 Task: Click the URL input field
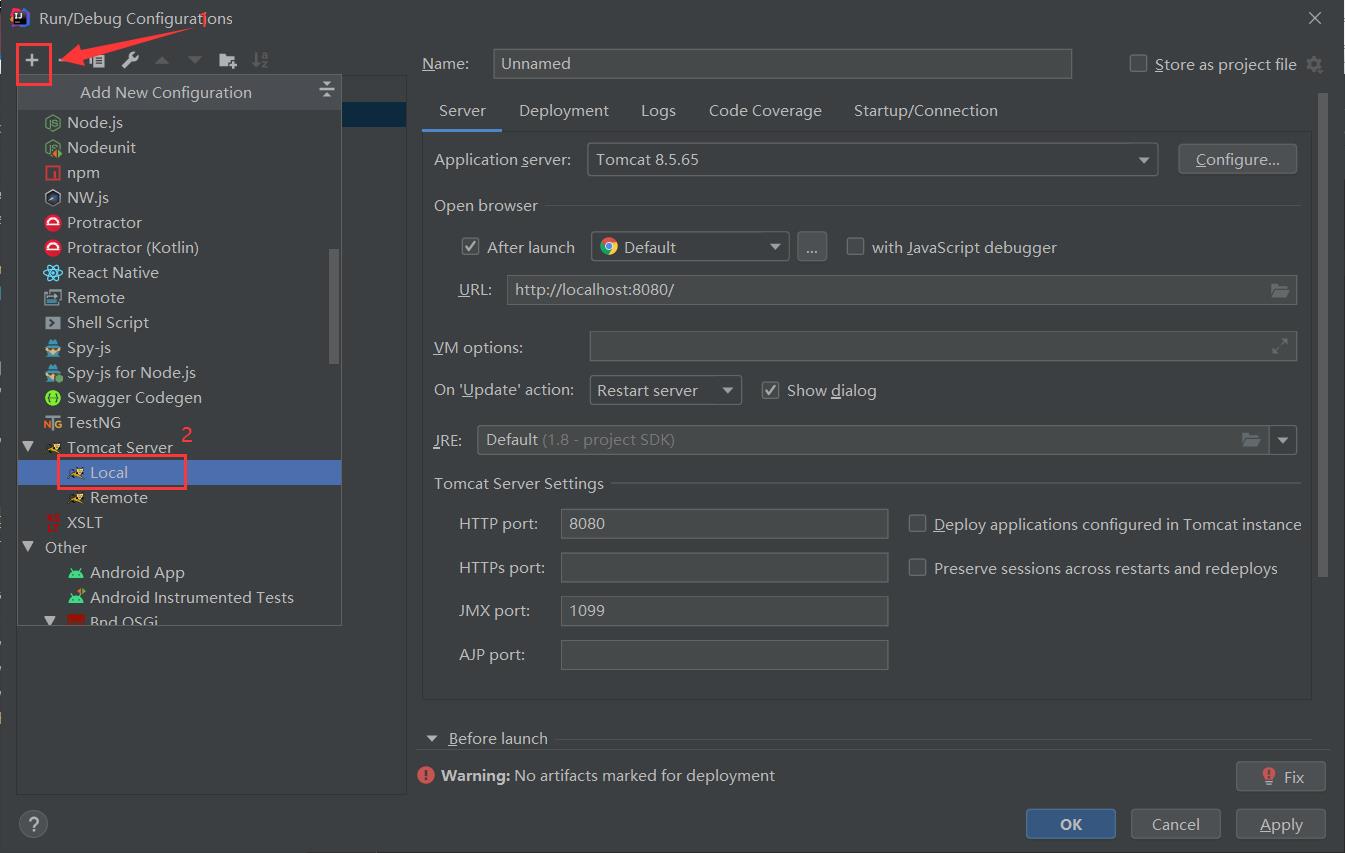[902, 290]
